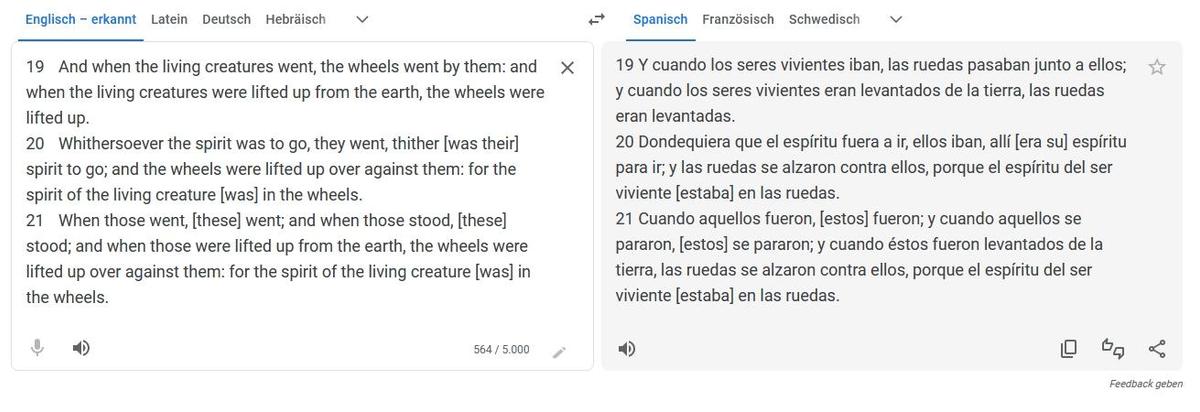Viewport: 1200px width, 412px height.
Task: Listen to the Spanish translation
Action: pyautogui.click(x=627, y=349)
